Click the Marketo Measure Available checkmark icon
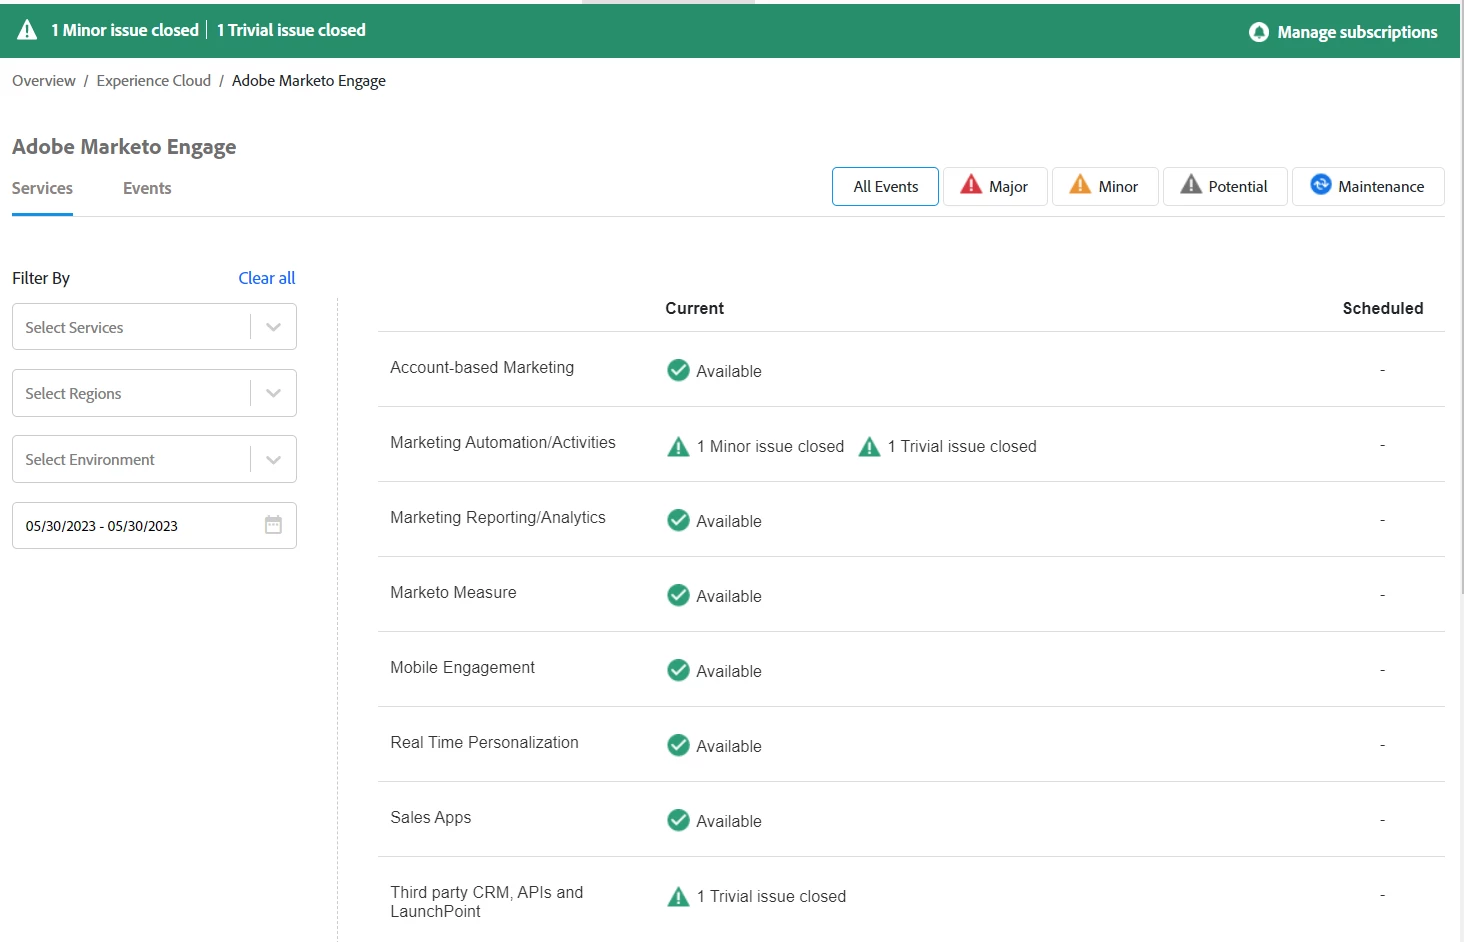The height and width of the screenshot is (942, 1464). click(678, 595)
